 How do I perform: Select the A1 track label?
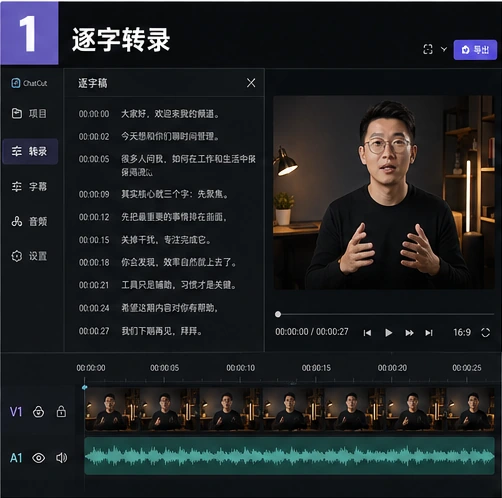click(16, 458)
